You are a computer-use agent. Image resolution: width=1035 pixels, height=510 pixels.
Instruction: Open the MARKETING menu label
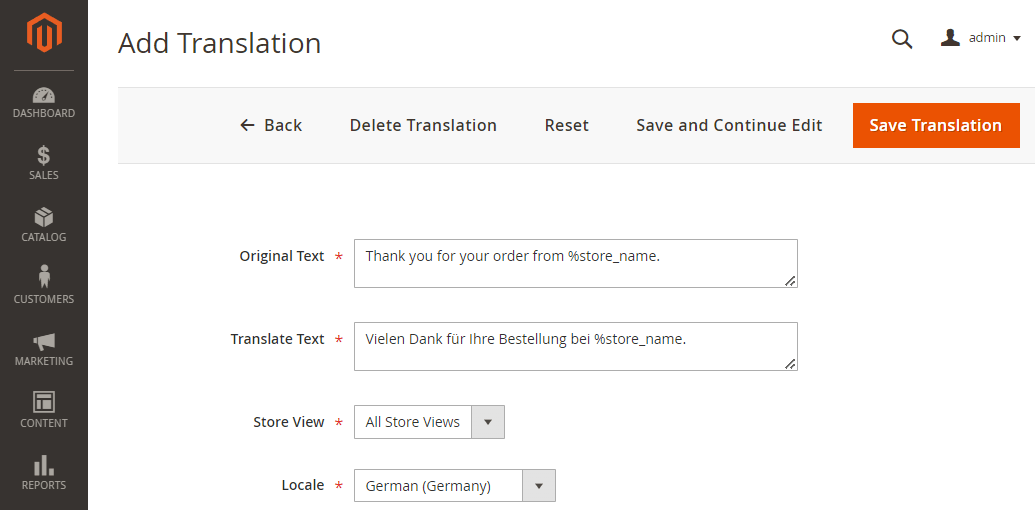(44, 362)
